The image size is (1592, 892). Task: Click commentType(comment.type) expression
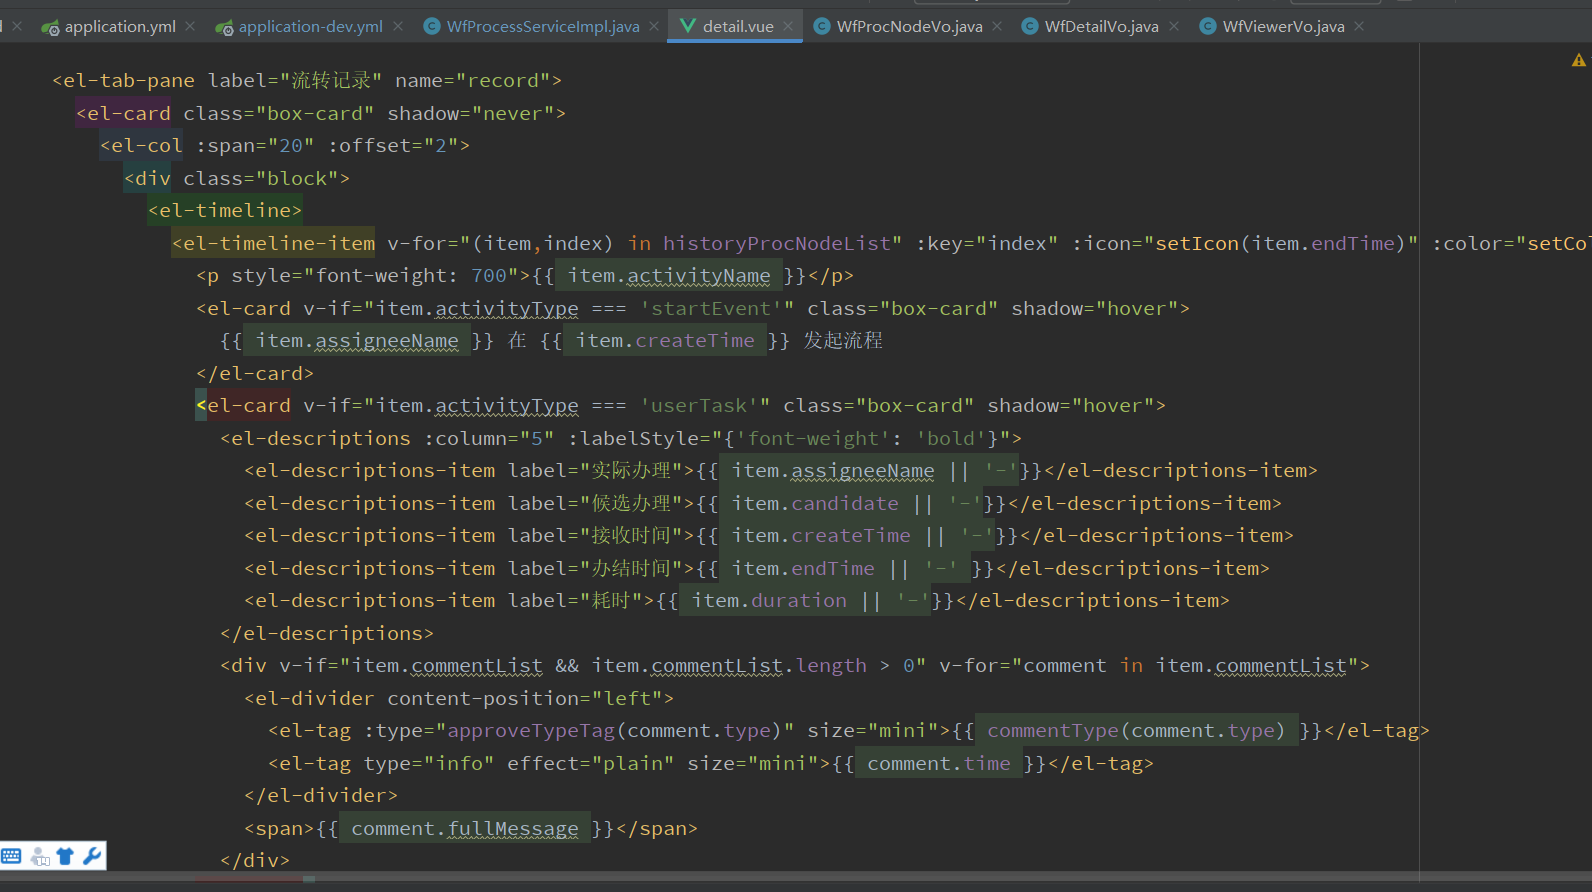[1136, 730]
